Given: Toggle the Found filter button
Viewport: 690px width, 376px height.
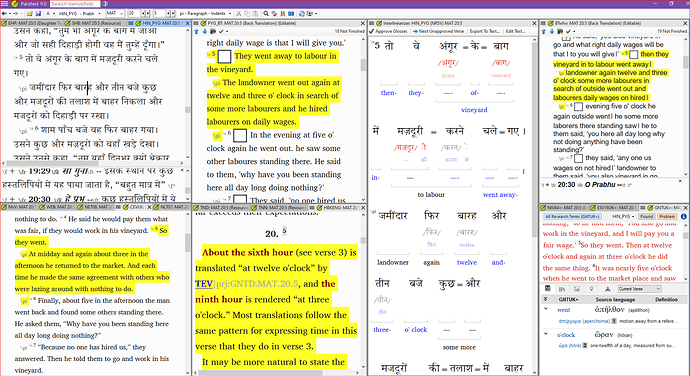Looking at the screenshot, I should click(x=646, y=217).
